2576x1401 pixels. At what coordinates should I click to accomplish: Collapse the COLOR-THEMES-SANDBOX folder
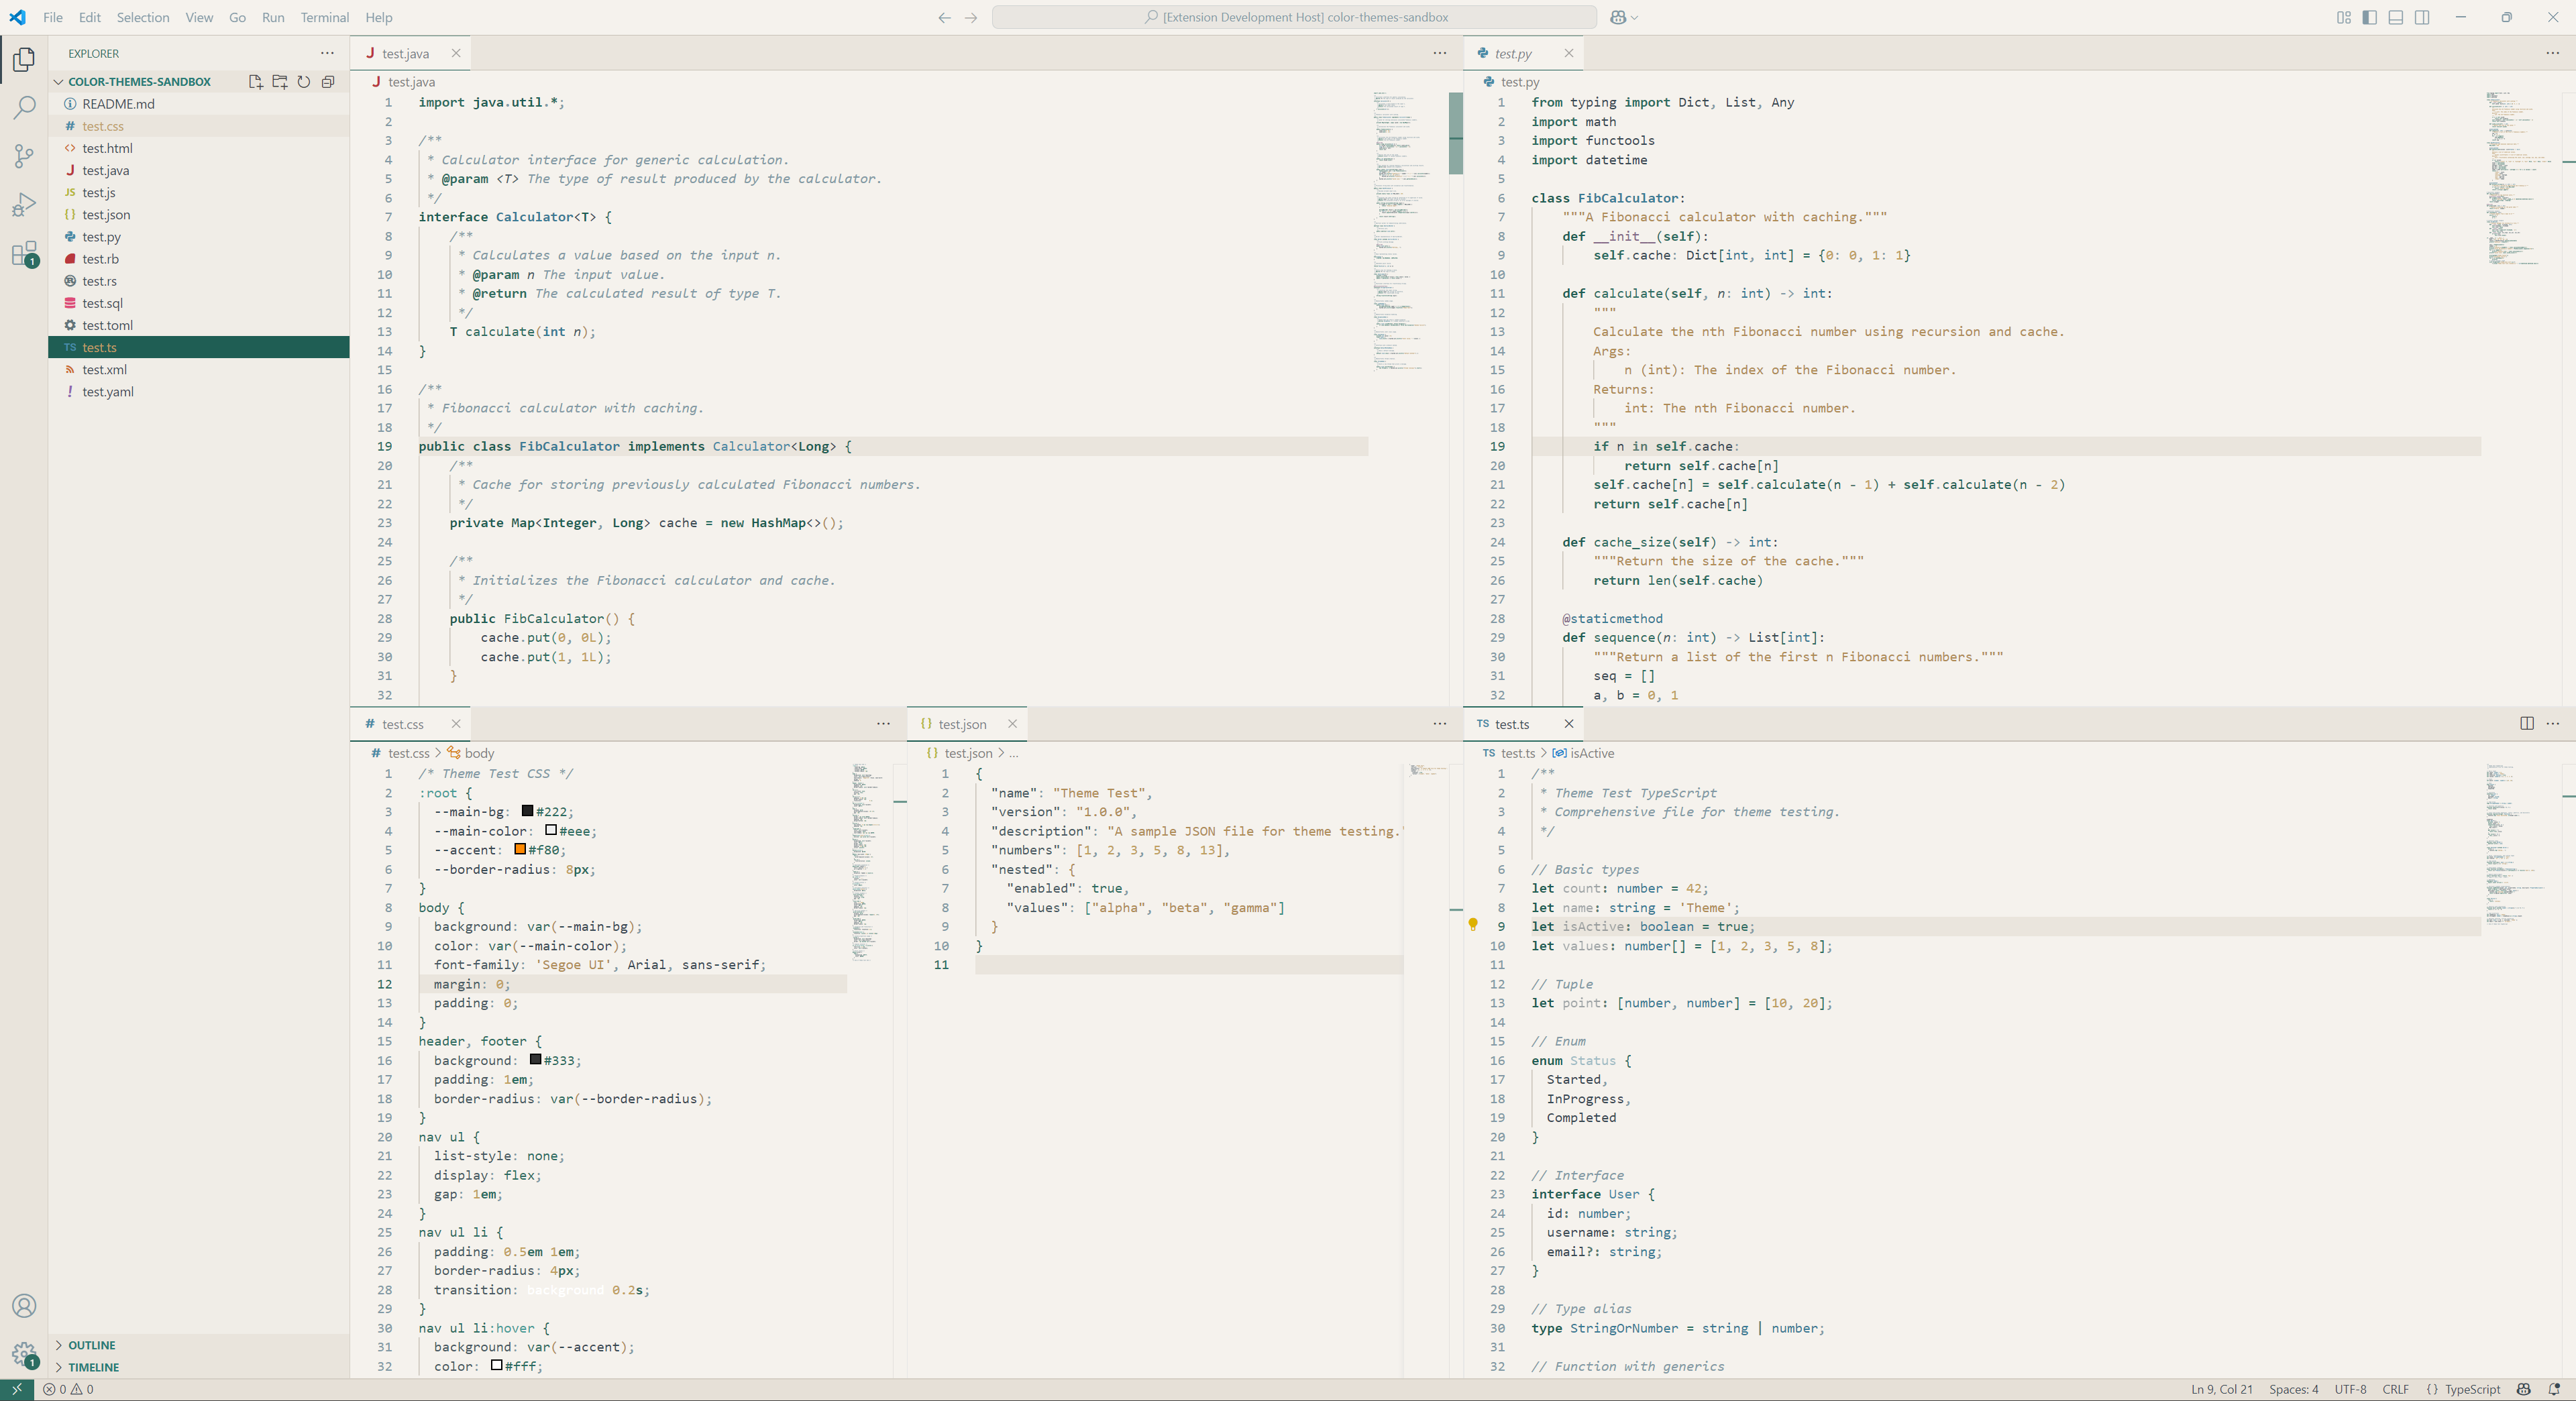139,82
